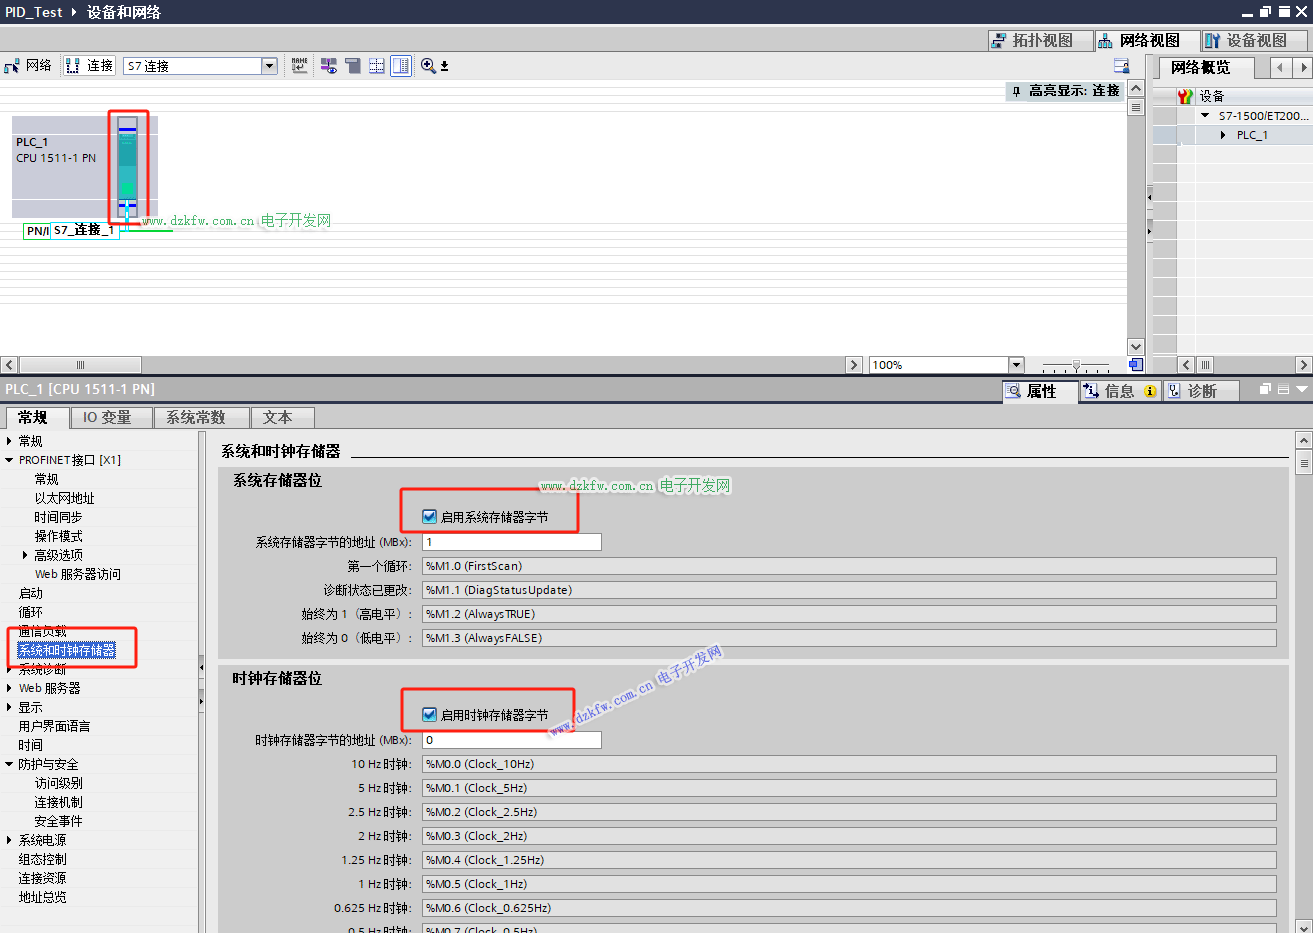Screen dimensions: 1313x933
Task: Select 系统和时钟存储器 in the tree
Action: 66,650
